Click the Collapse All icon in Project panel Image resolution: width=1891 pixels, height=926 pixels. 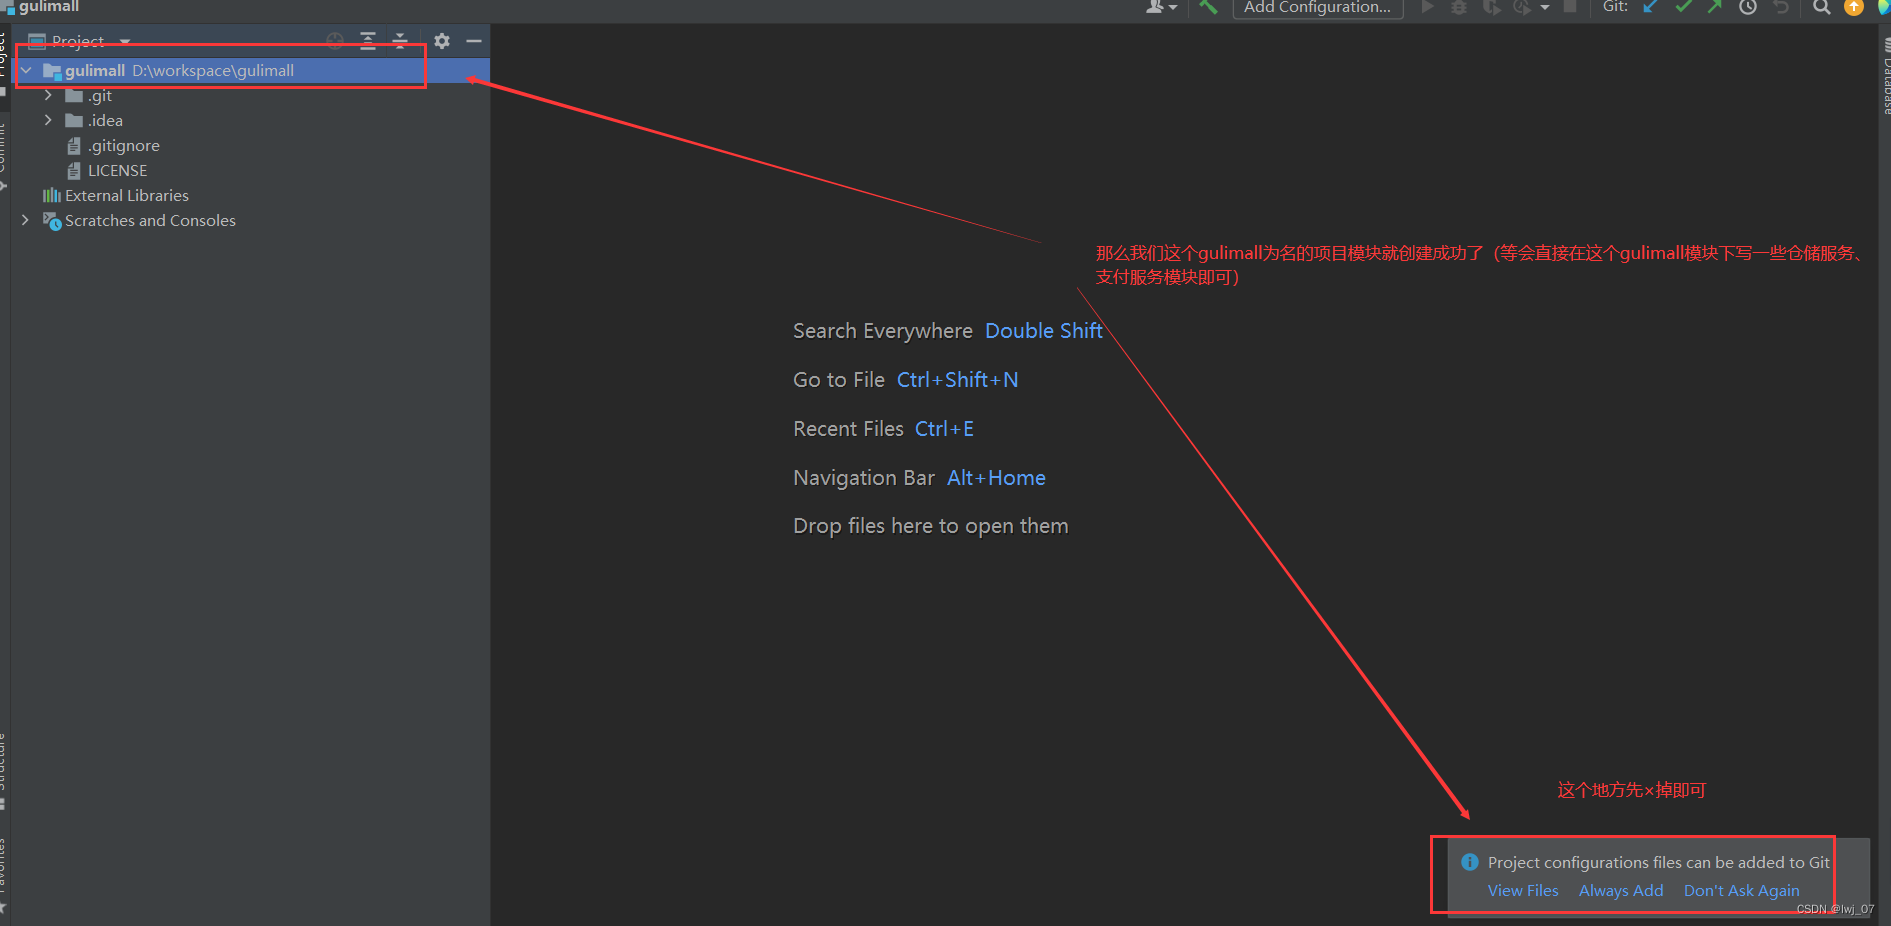coord(400,41)
